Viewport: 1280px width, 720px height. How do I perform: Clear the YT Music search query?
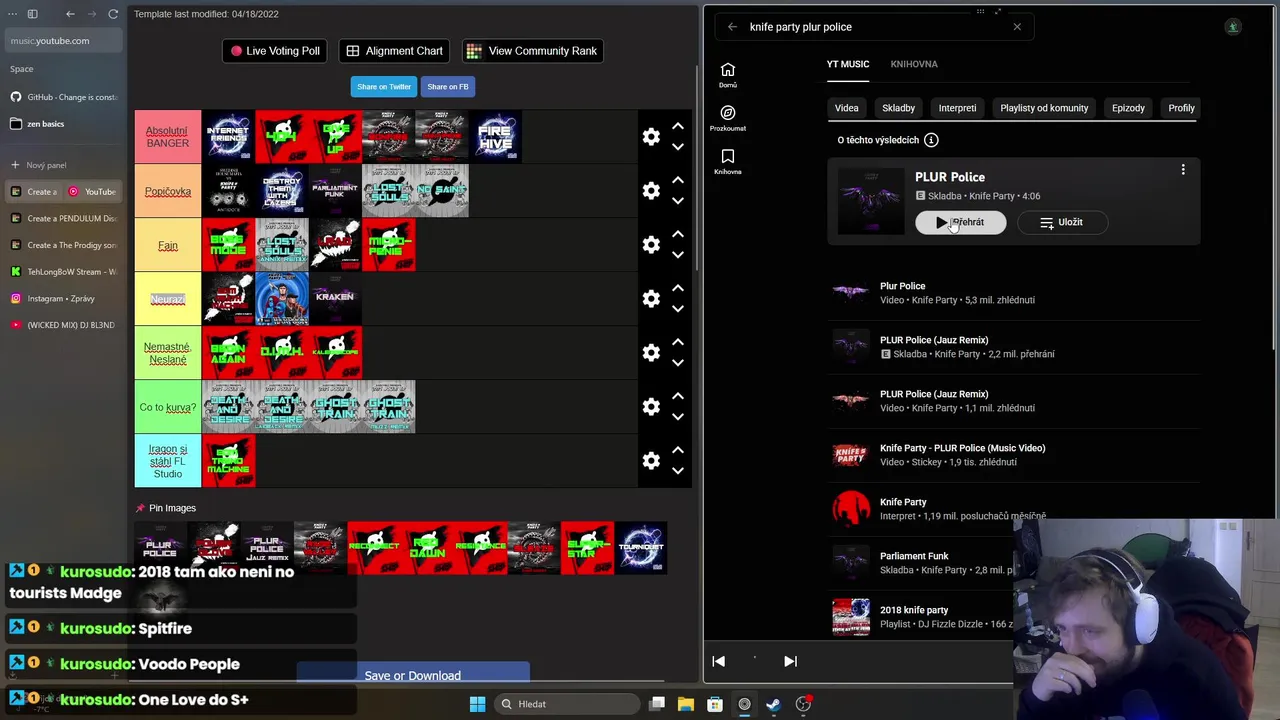pyautogui.click(x=1017, y=27)
